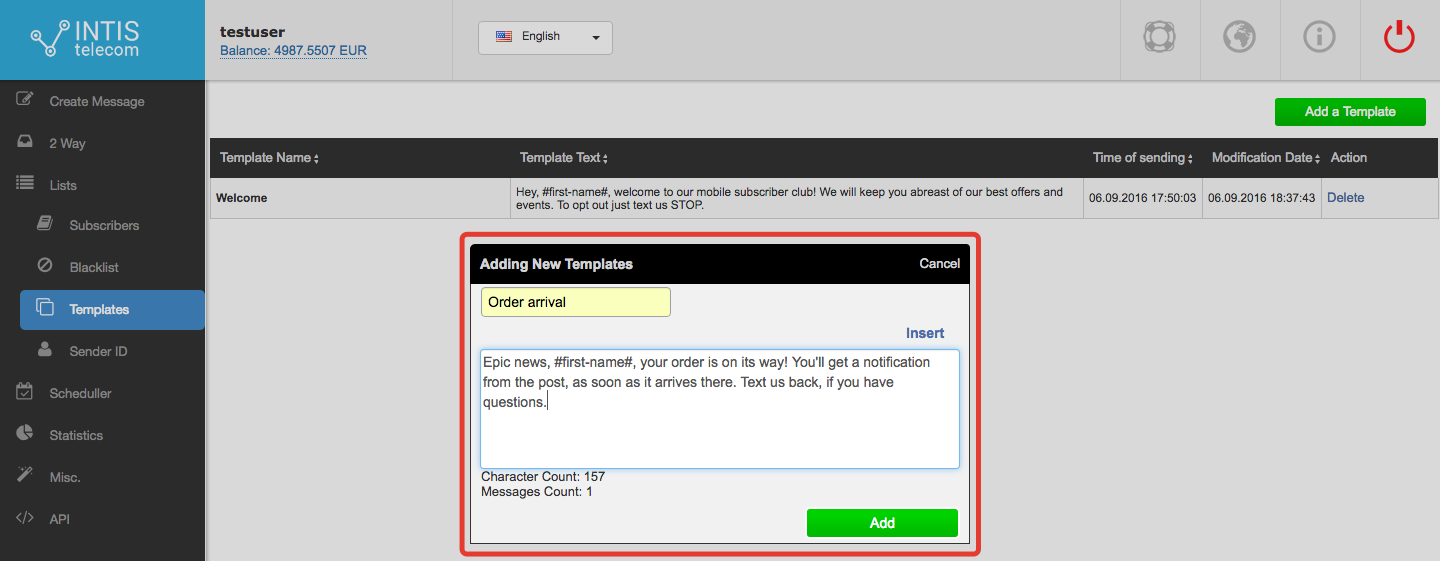Click the testuser username
This screenshot has width=1440, height=561.
(x=252, y=32)
